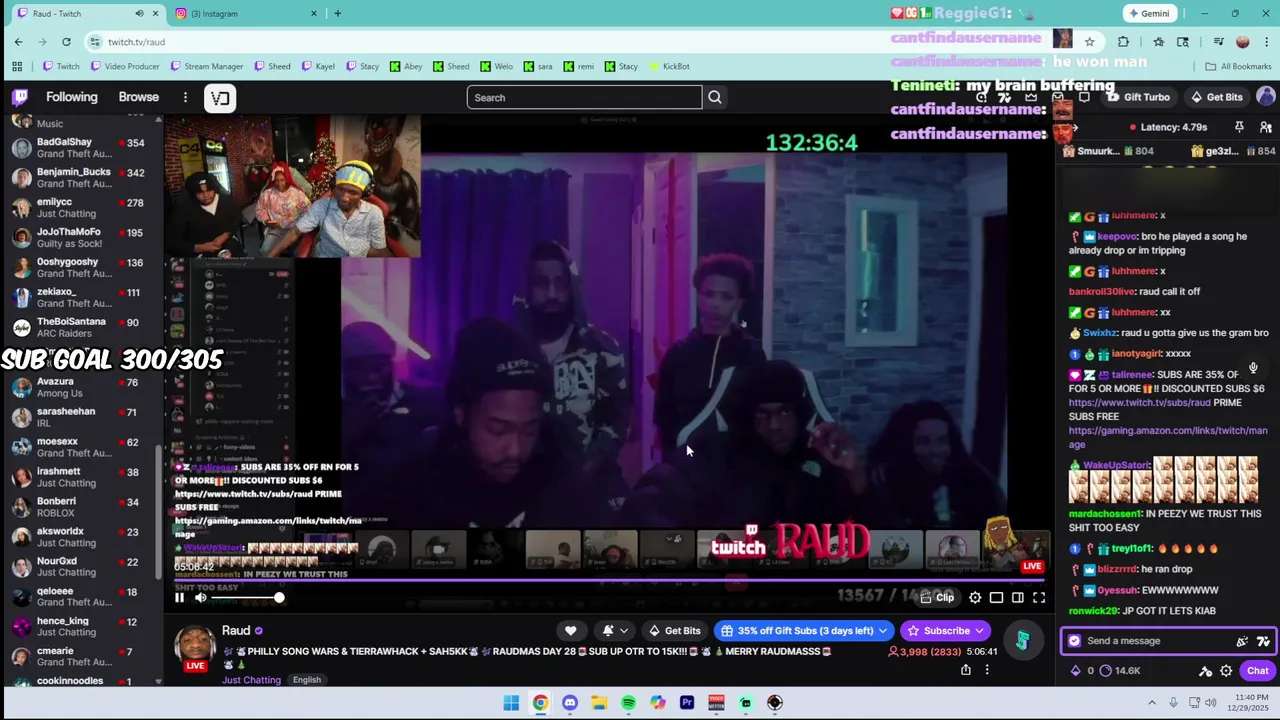
Task: Click Raud's live profile avatar
Action: [x=194, y=648]
